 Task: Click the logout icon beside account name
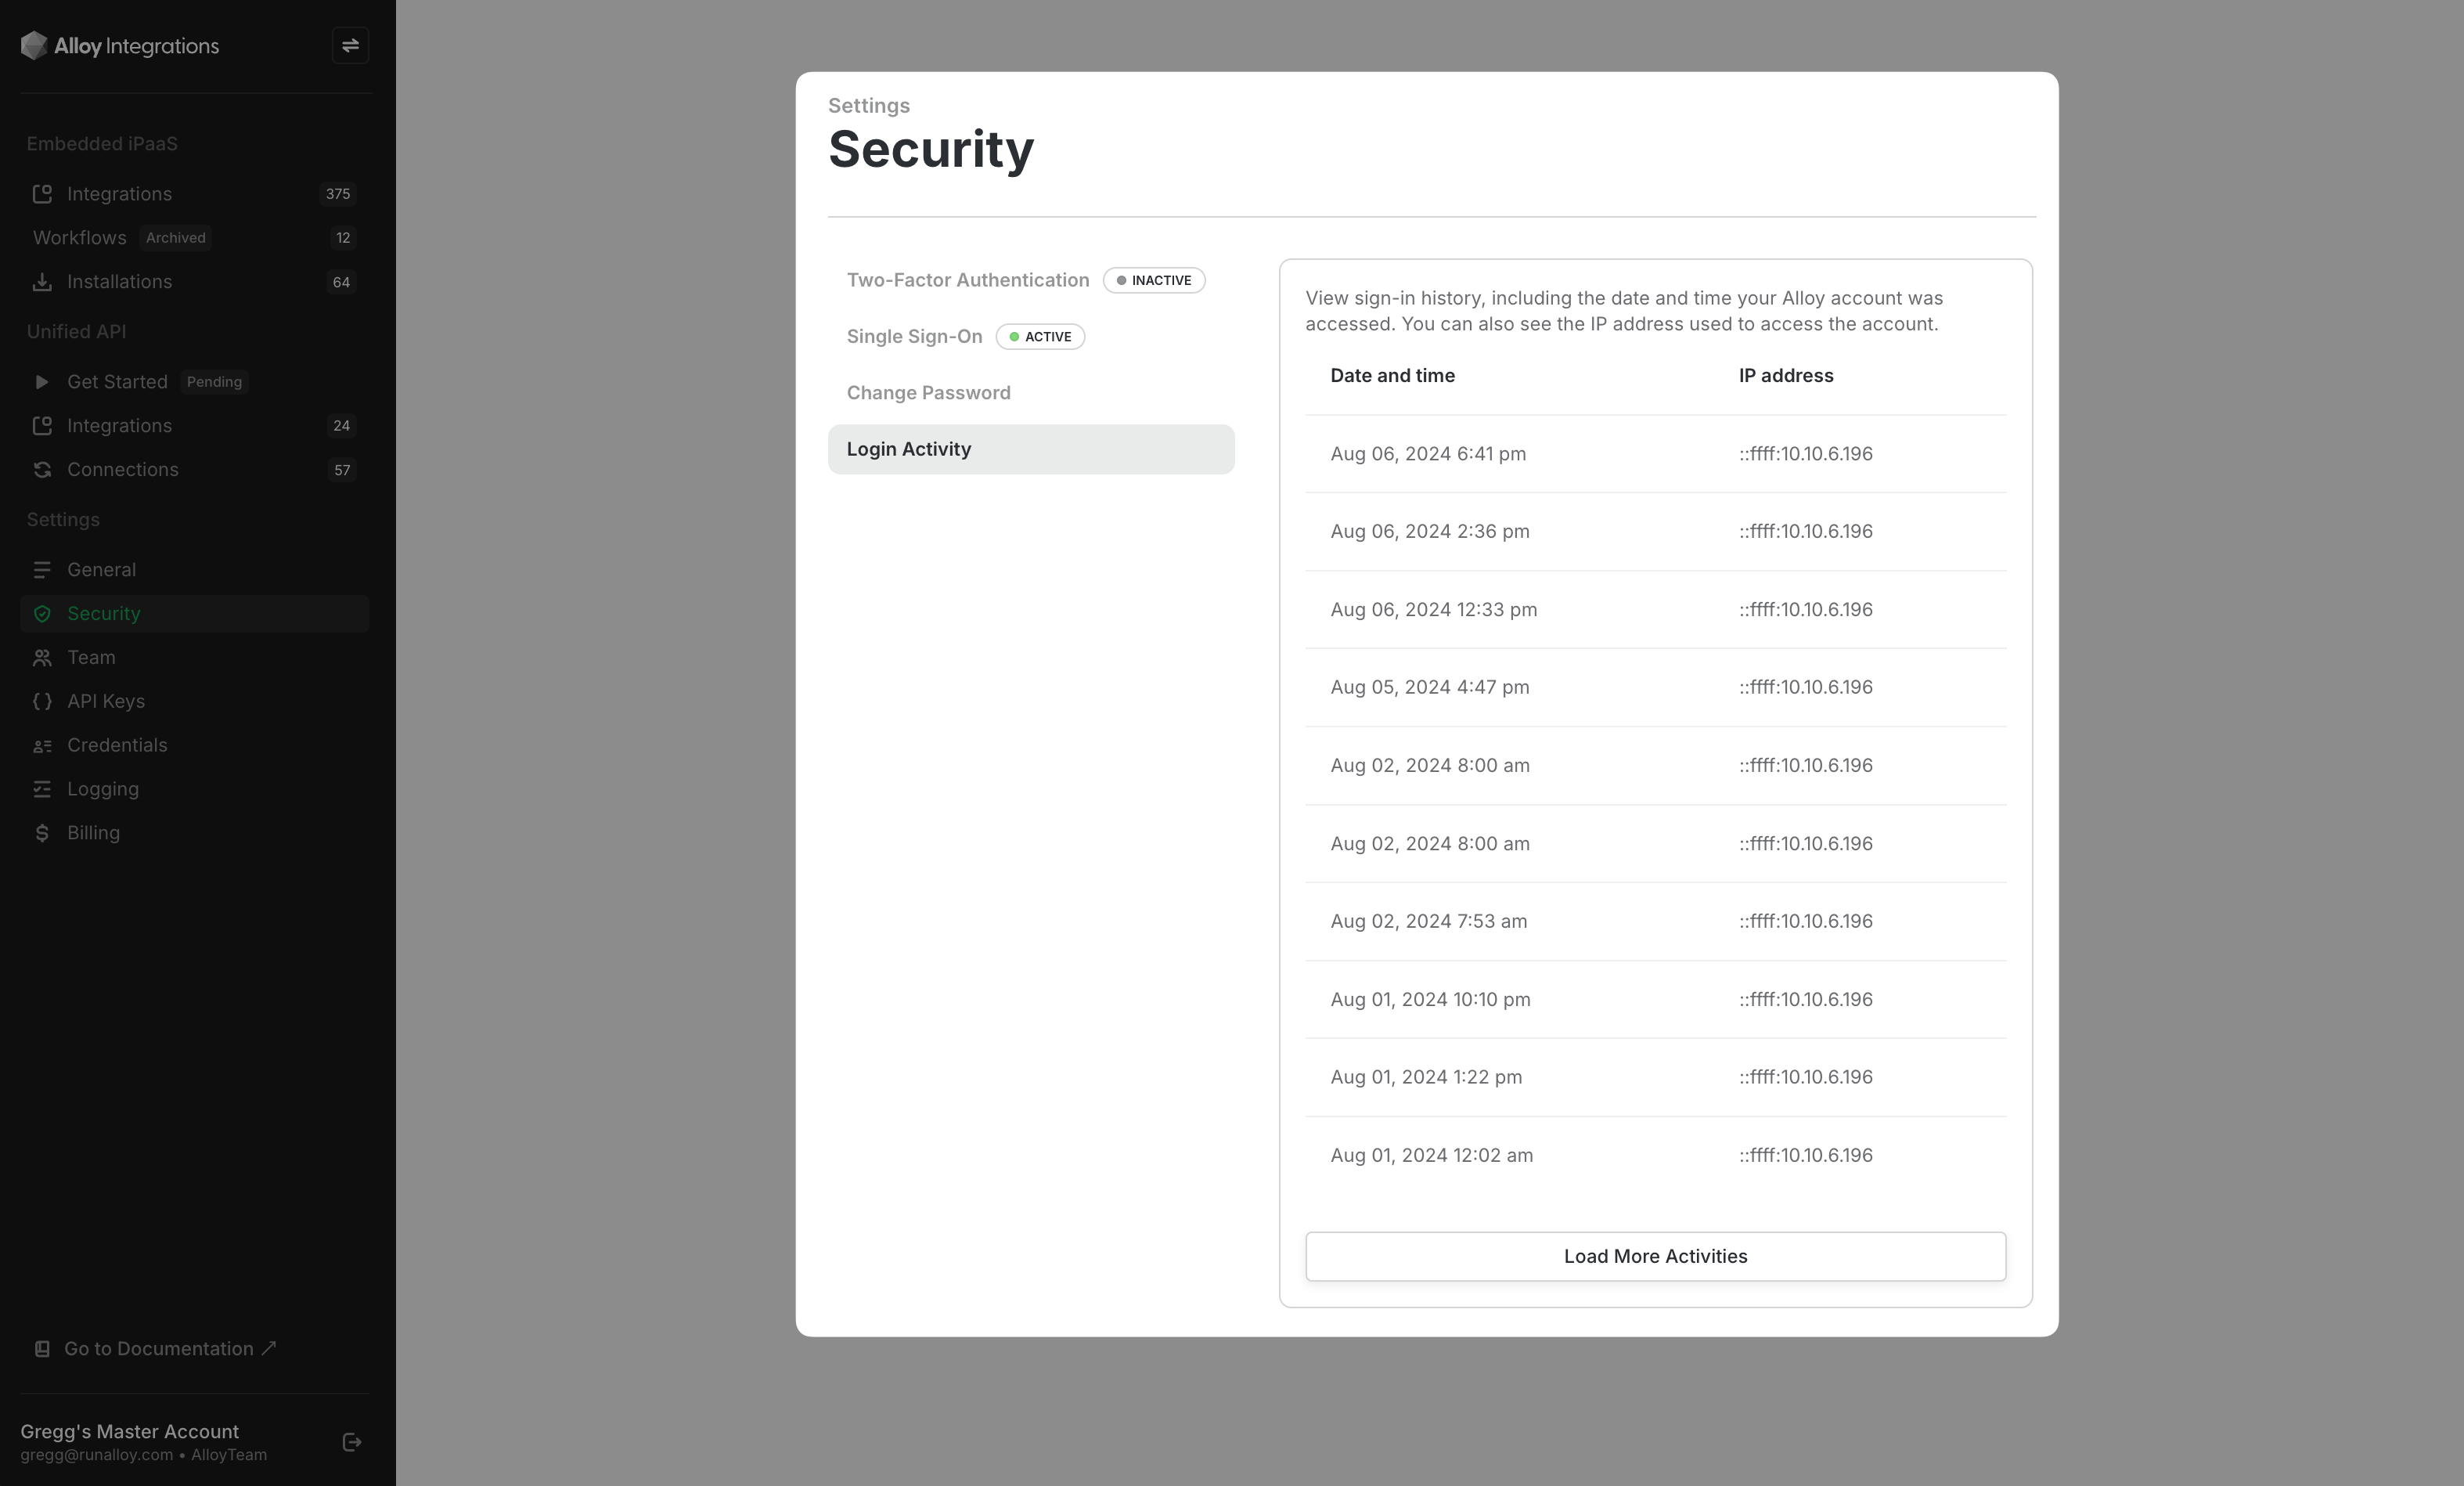click(x=352, y=1442)
